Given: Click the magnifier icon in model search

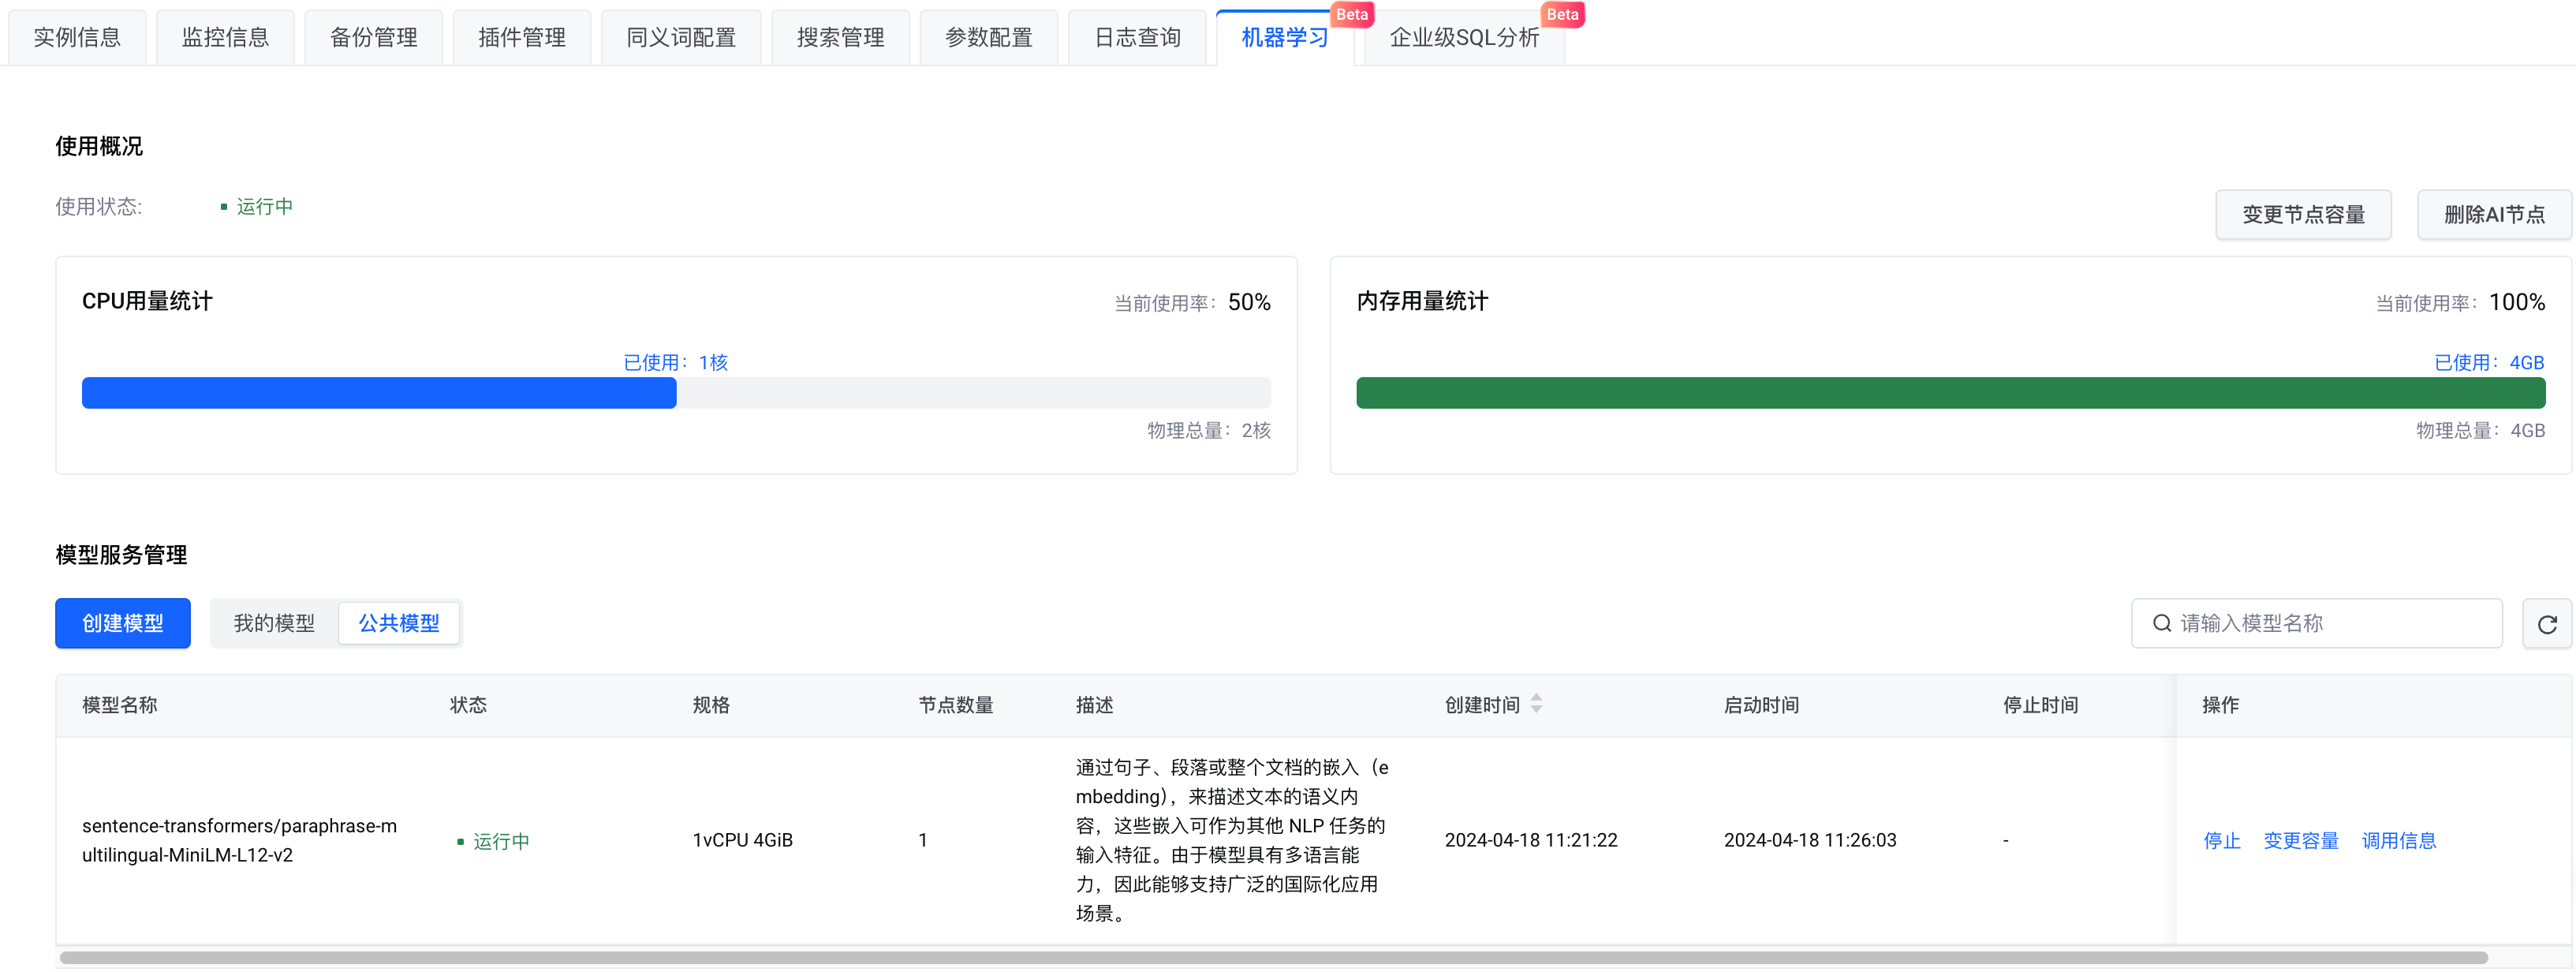Looking at the screenshot, I should pyautogui.click(x=2161, y=624).
